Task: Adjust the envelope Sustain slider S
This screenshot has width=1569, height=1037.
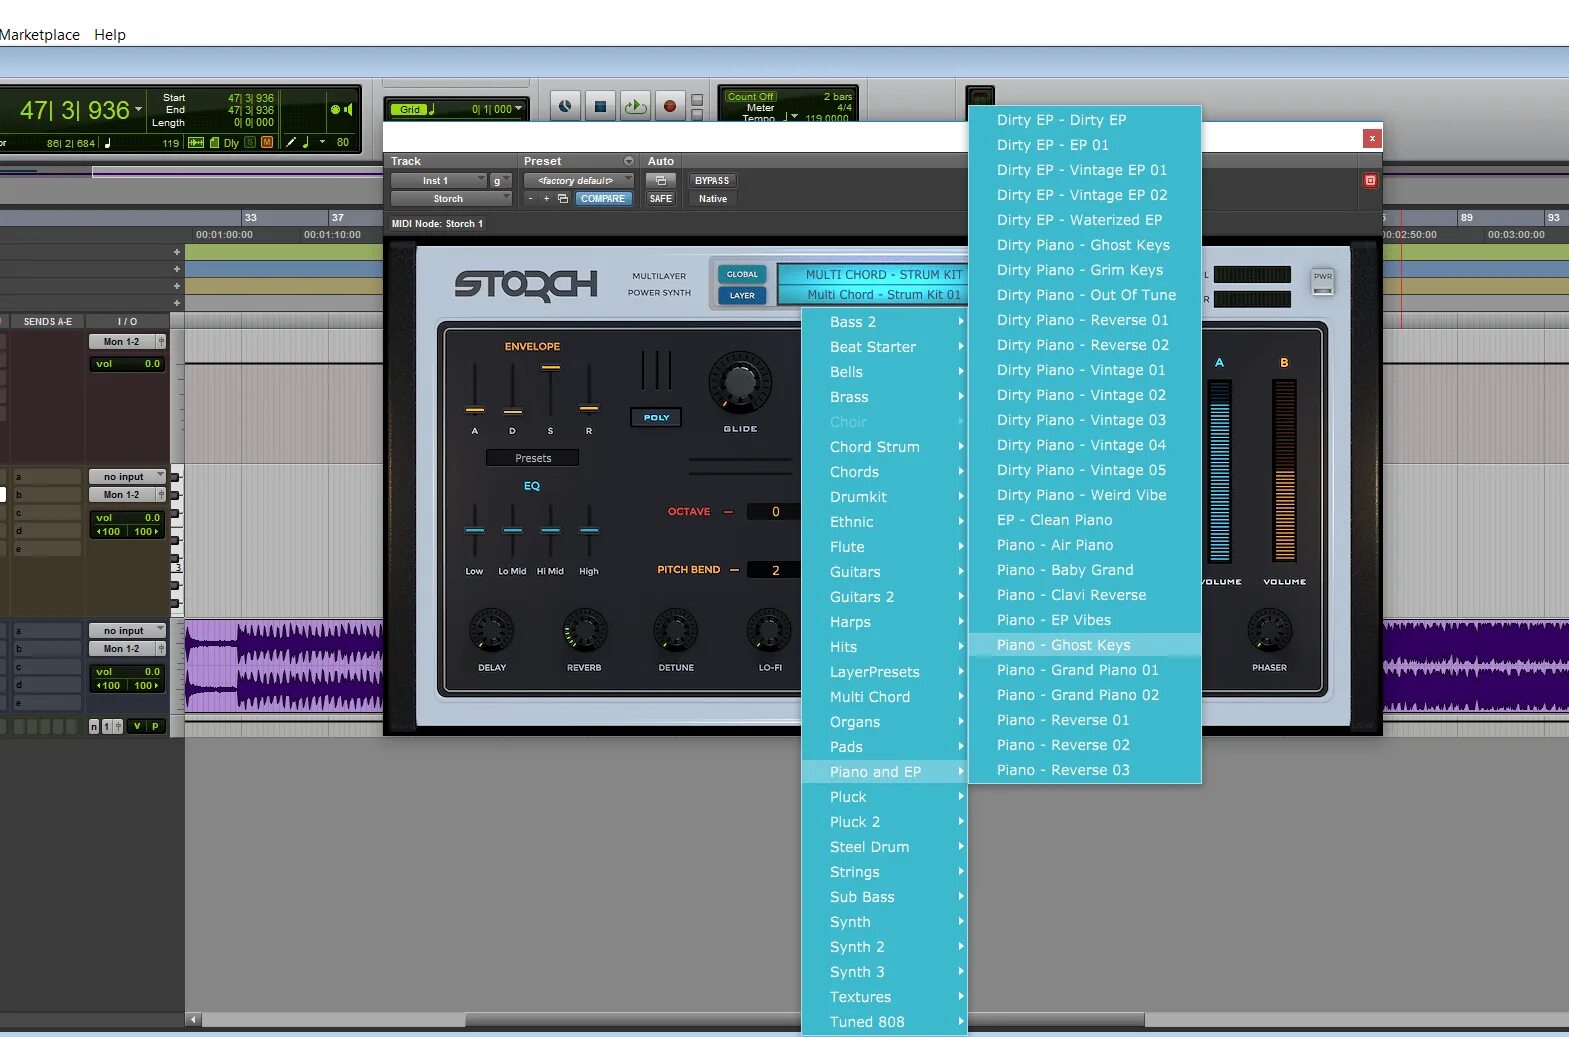Action: 550,368
